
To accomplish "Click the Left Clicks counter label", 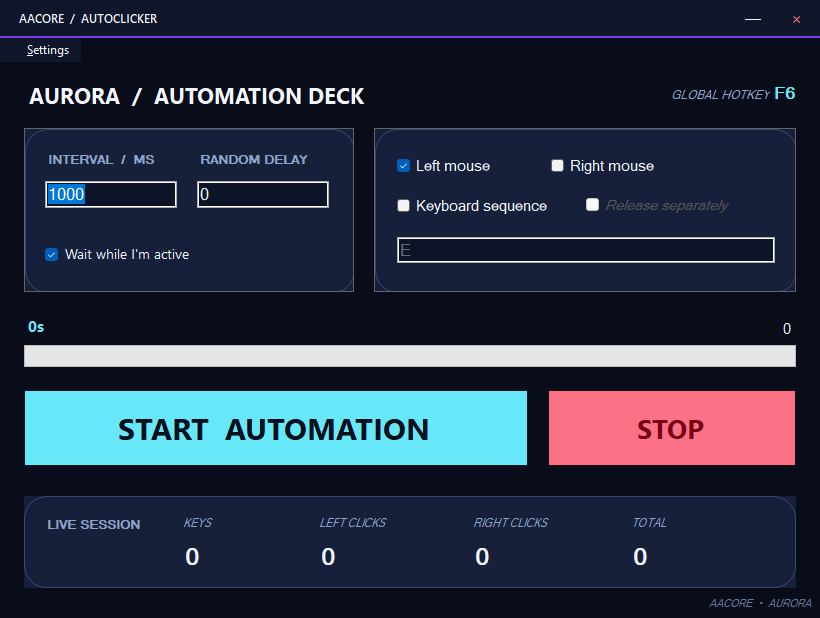I will [x=353, y=522].
